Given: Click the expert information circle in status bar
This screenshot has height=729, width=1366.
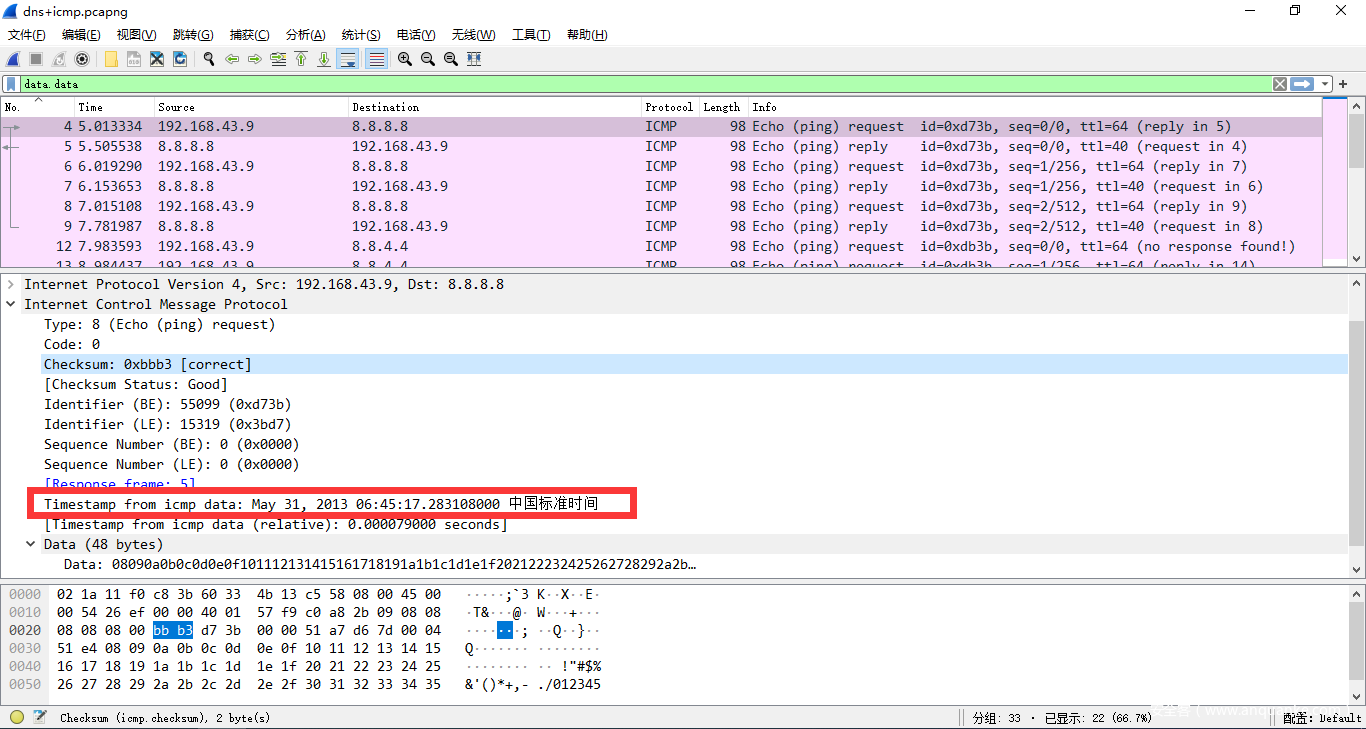Looking at the screenshot, I should (17, 717).
